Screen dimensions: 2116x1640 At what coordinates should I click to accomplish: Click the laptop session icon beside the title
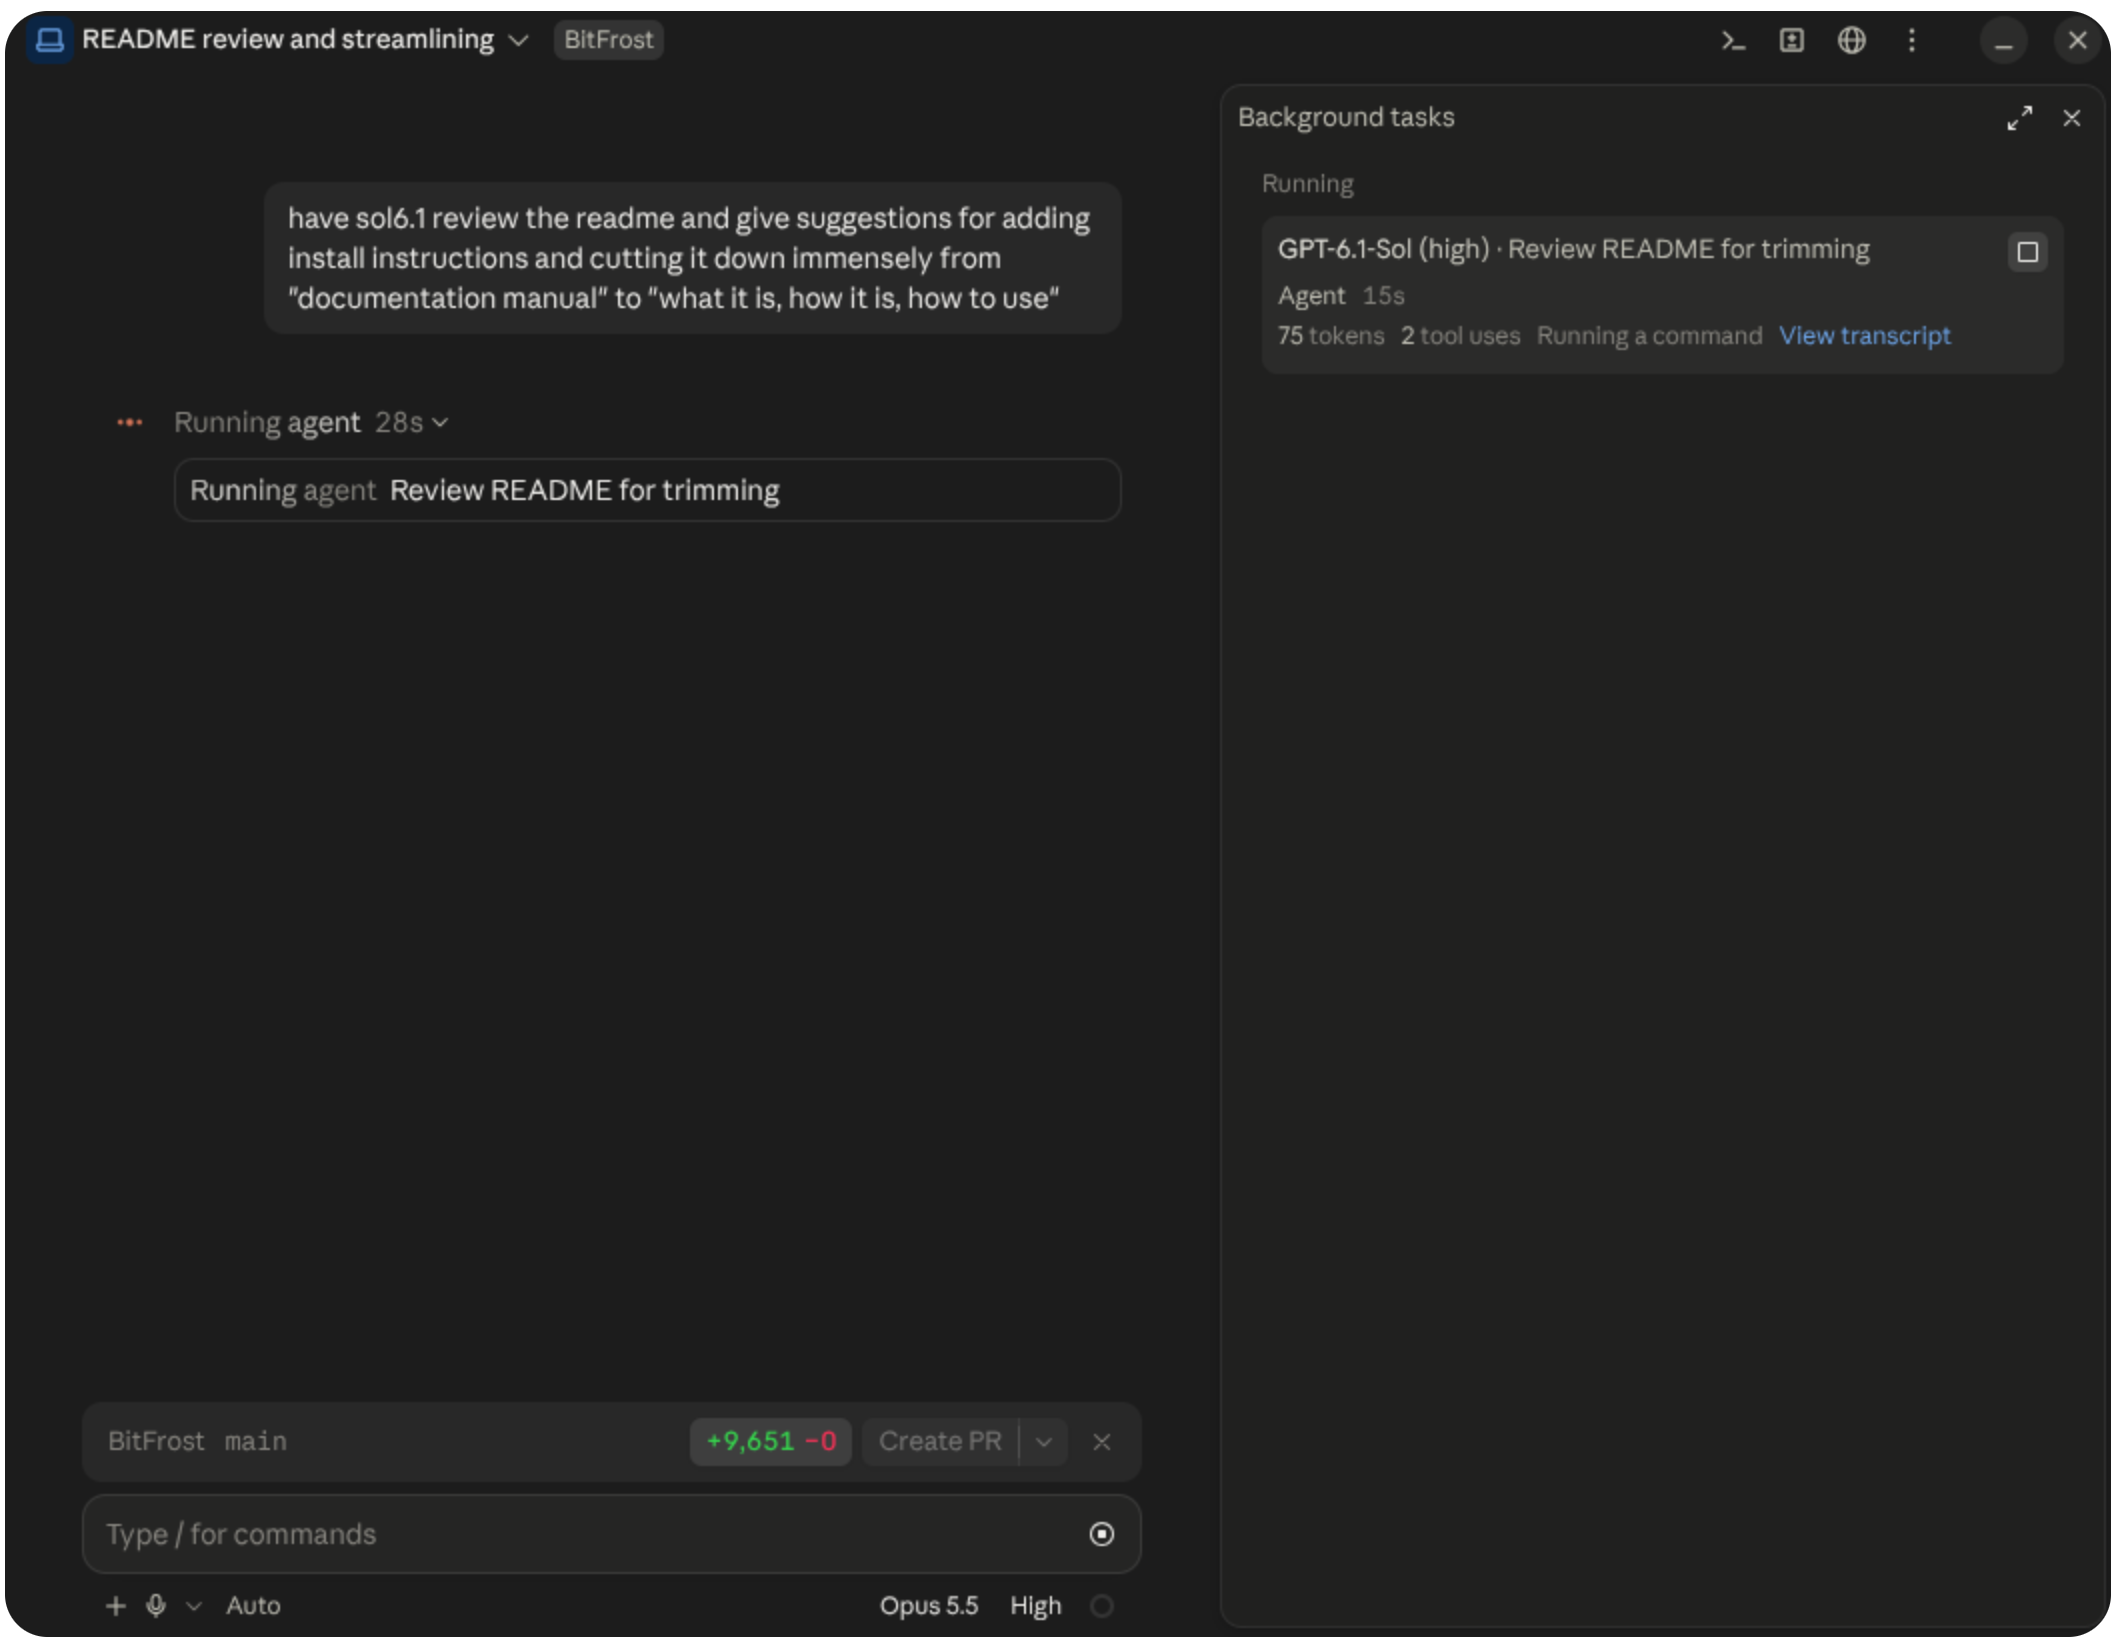tap(49, 40)
